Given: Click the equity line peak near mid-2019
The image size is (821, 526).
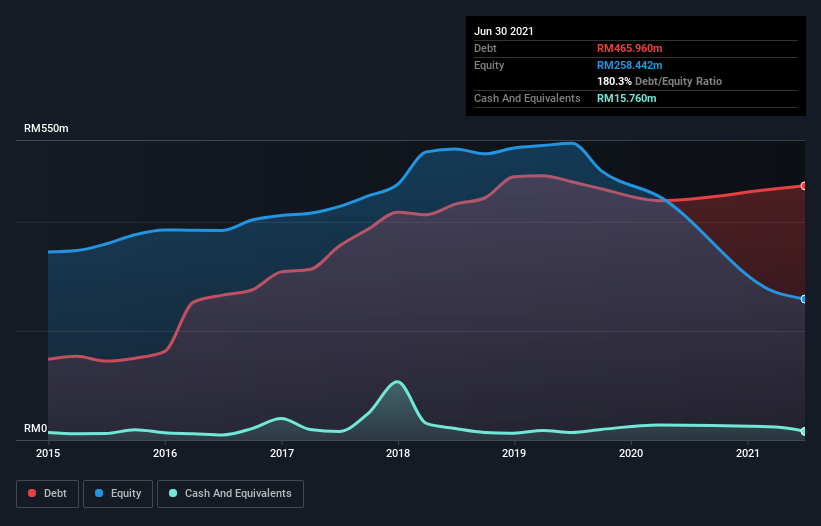Looking at the screenshot, I should pyautogui.click(x=572, y=143).
